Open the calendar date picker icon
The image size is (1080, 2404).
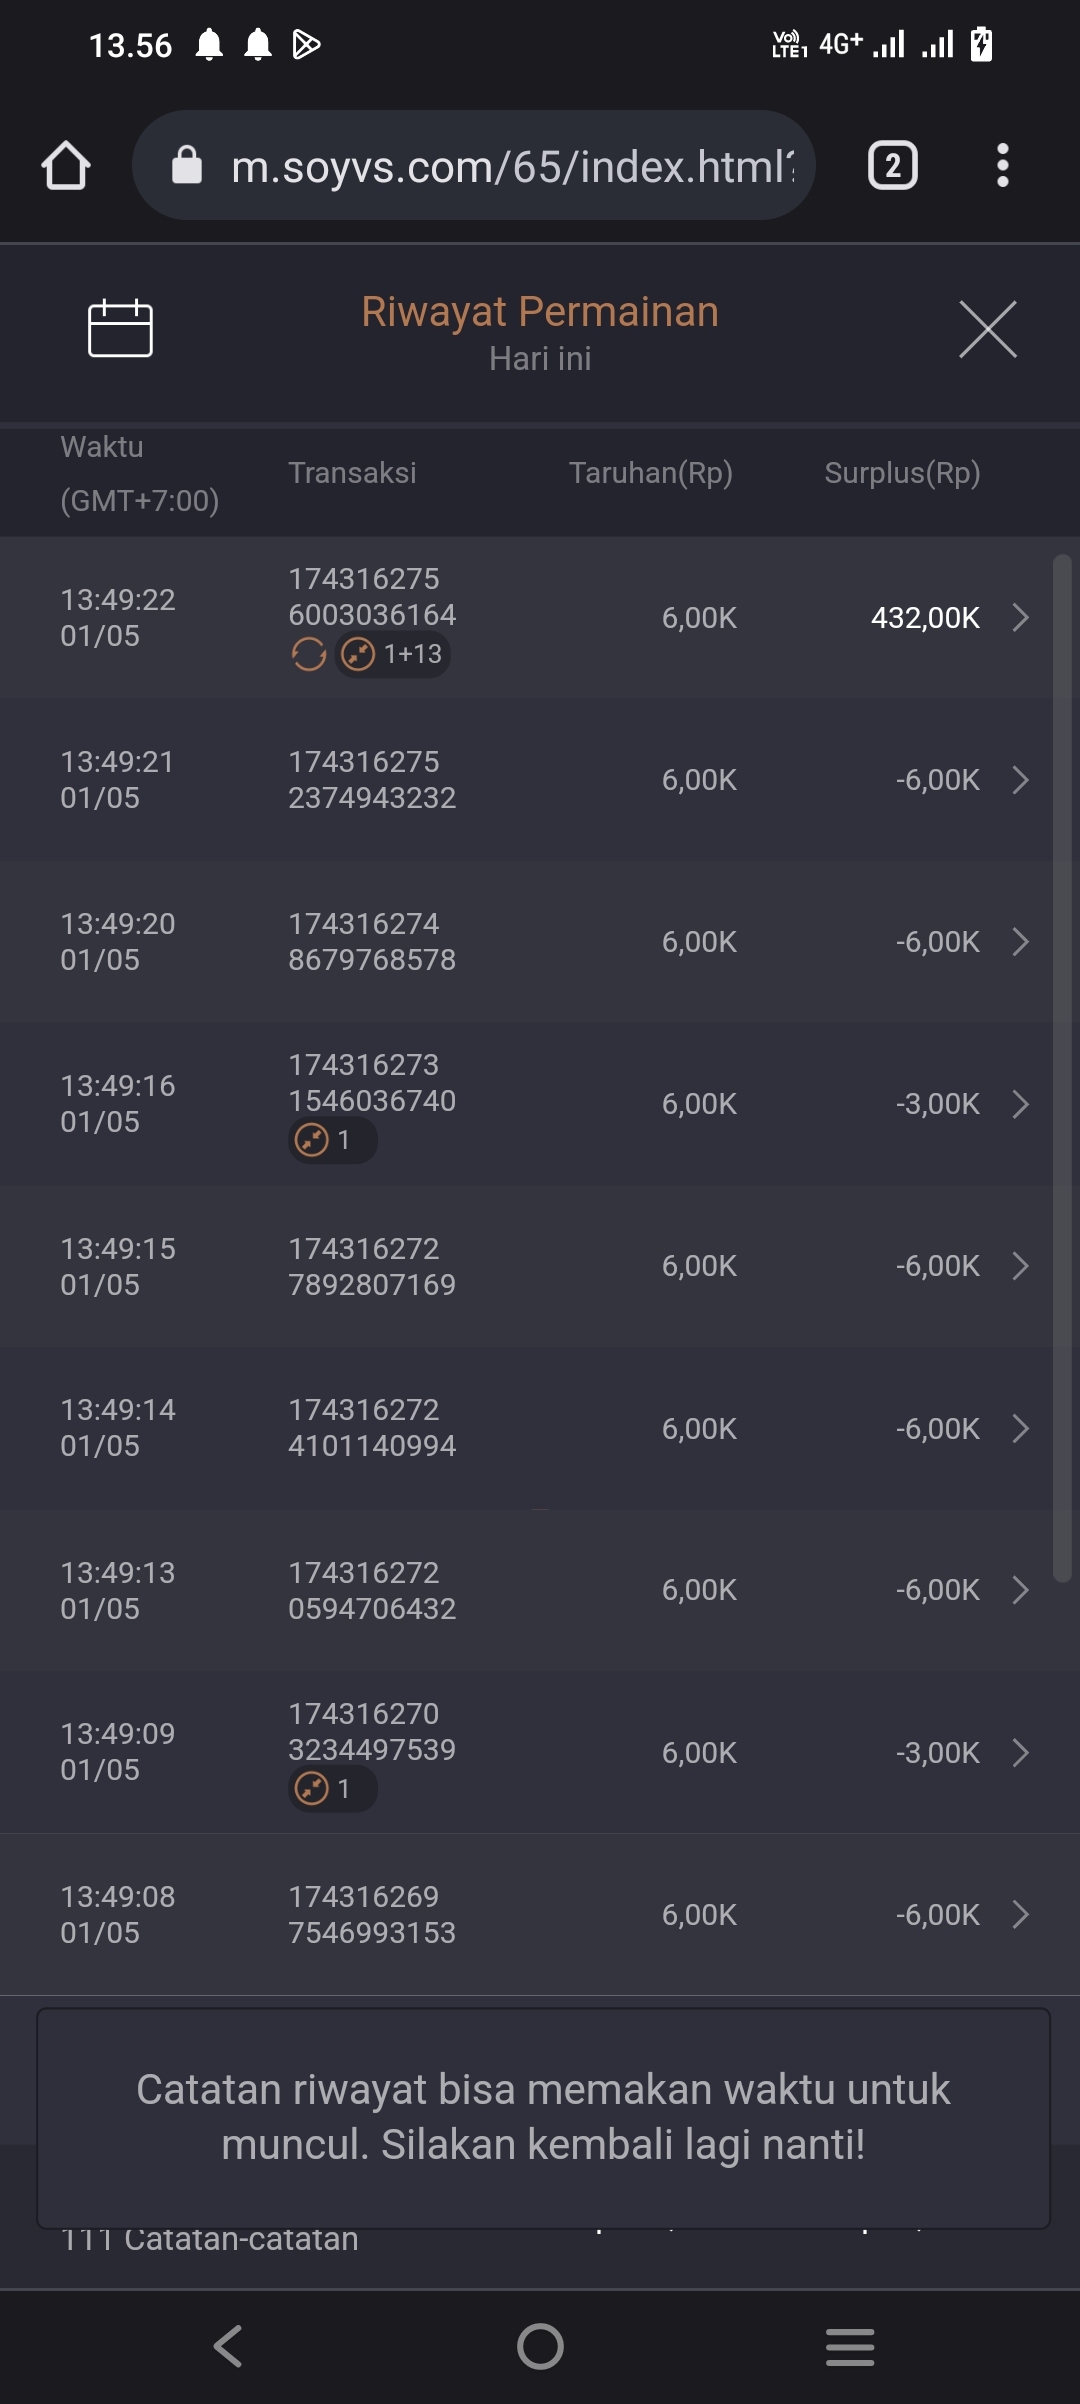[120, 328]
